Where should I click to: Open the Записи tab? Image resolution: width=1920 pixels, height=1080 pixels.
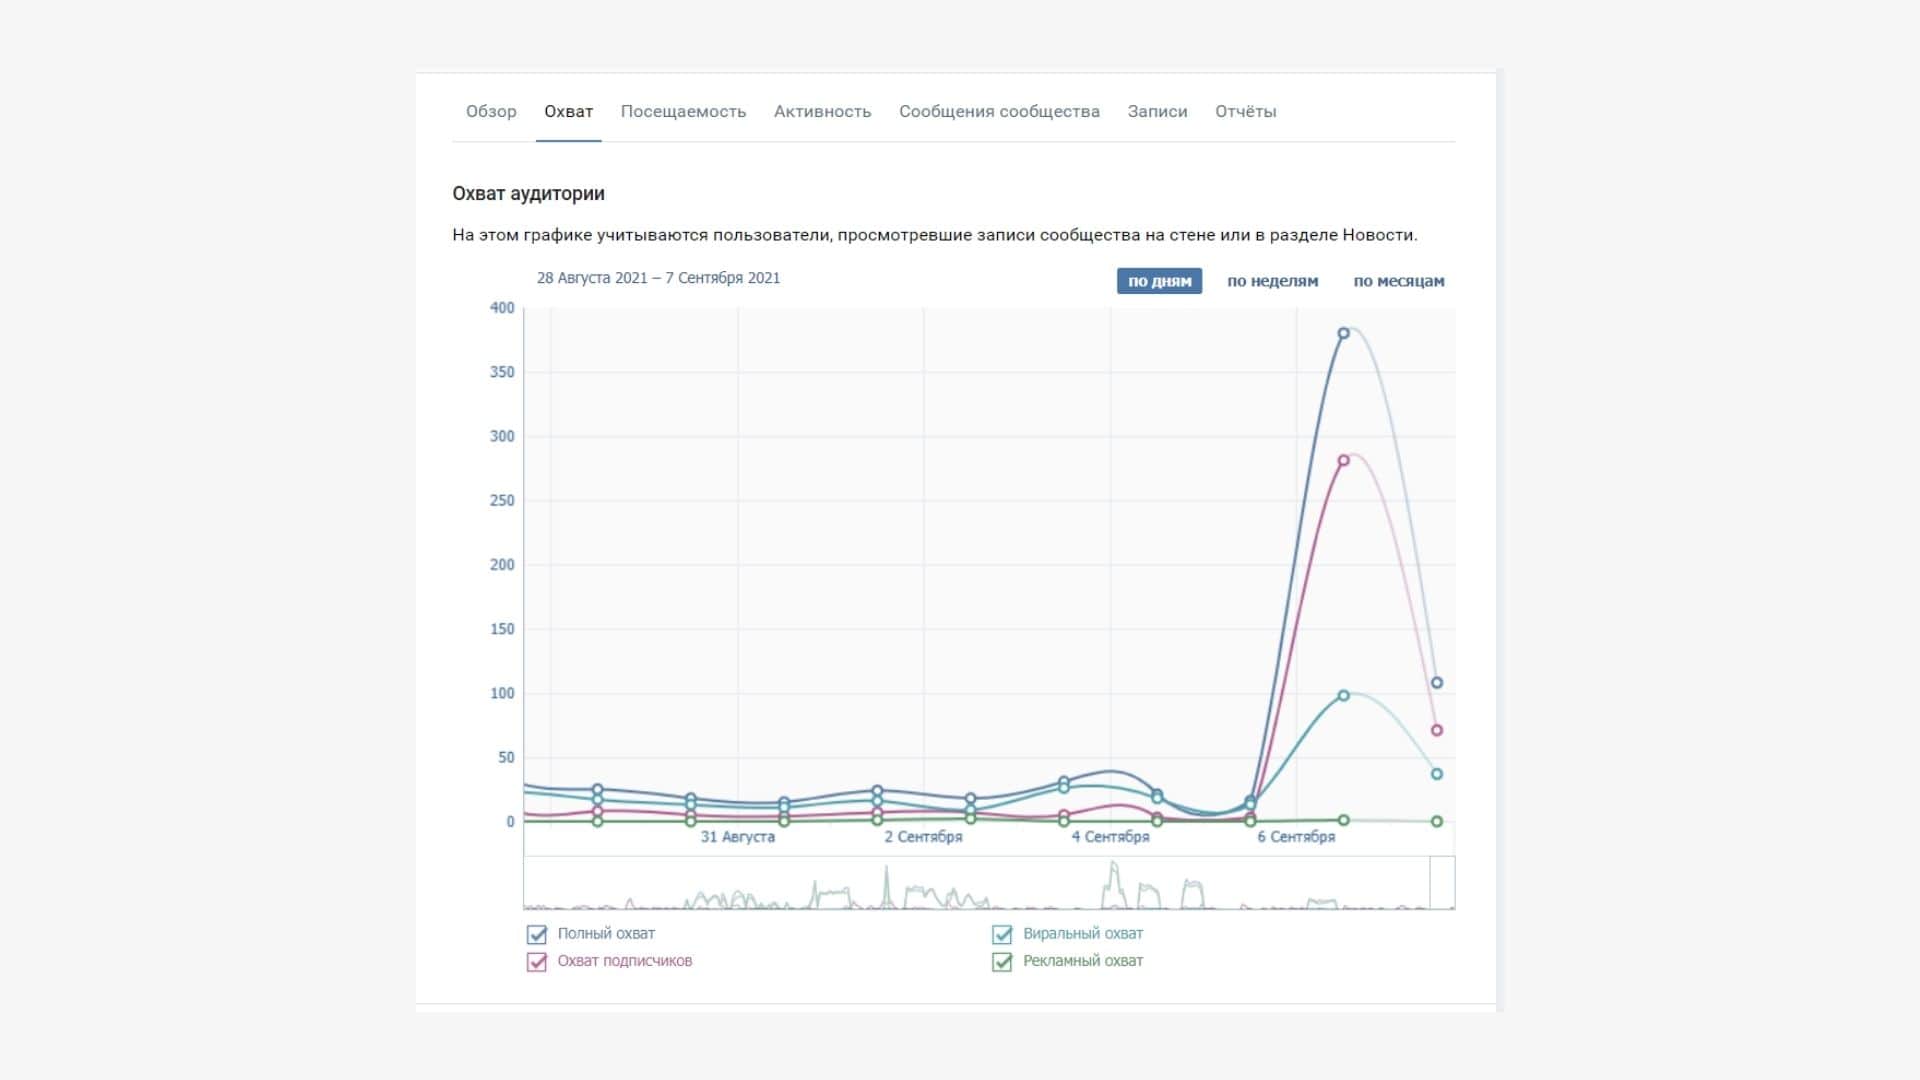click(x=1157, y=111)
